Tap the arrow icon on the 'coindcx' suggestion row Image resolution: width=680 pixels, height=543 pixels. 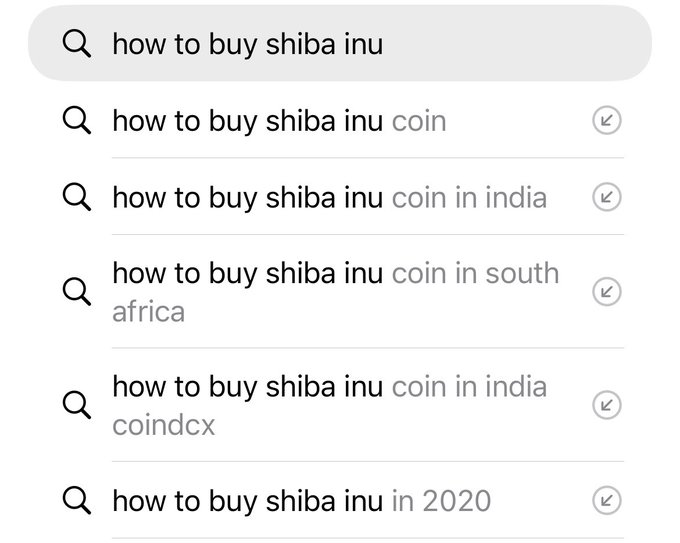[606, 405]
